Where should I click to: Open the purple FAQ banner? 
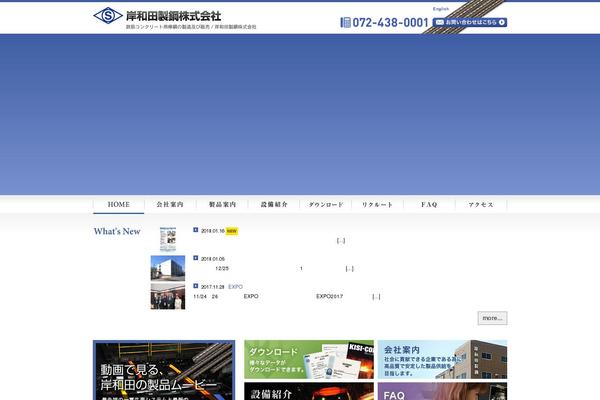coord(442,391)
